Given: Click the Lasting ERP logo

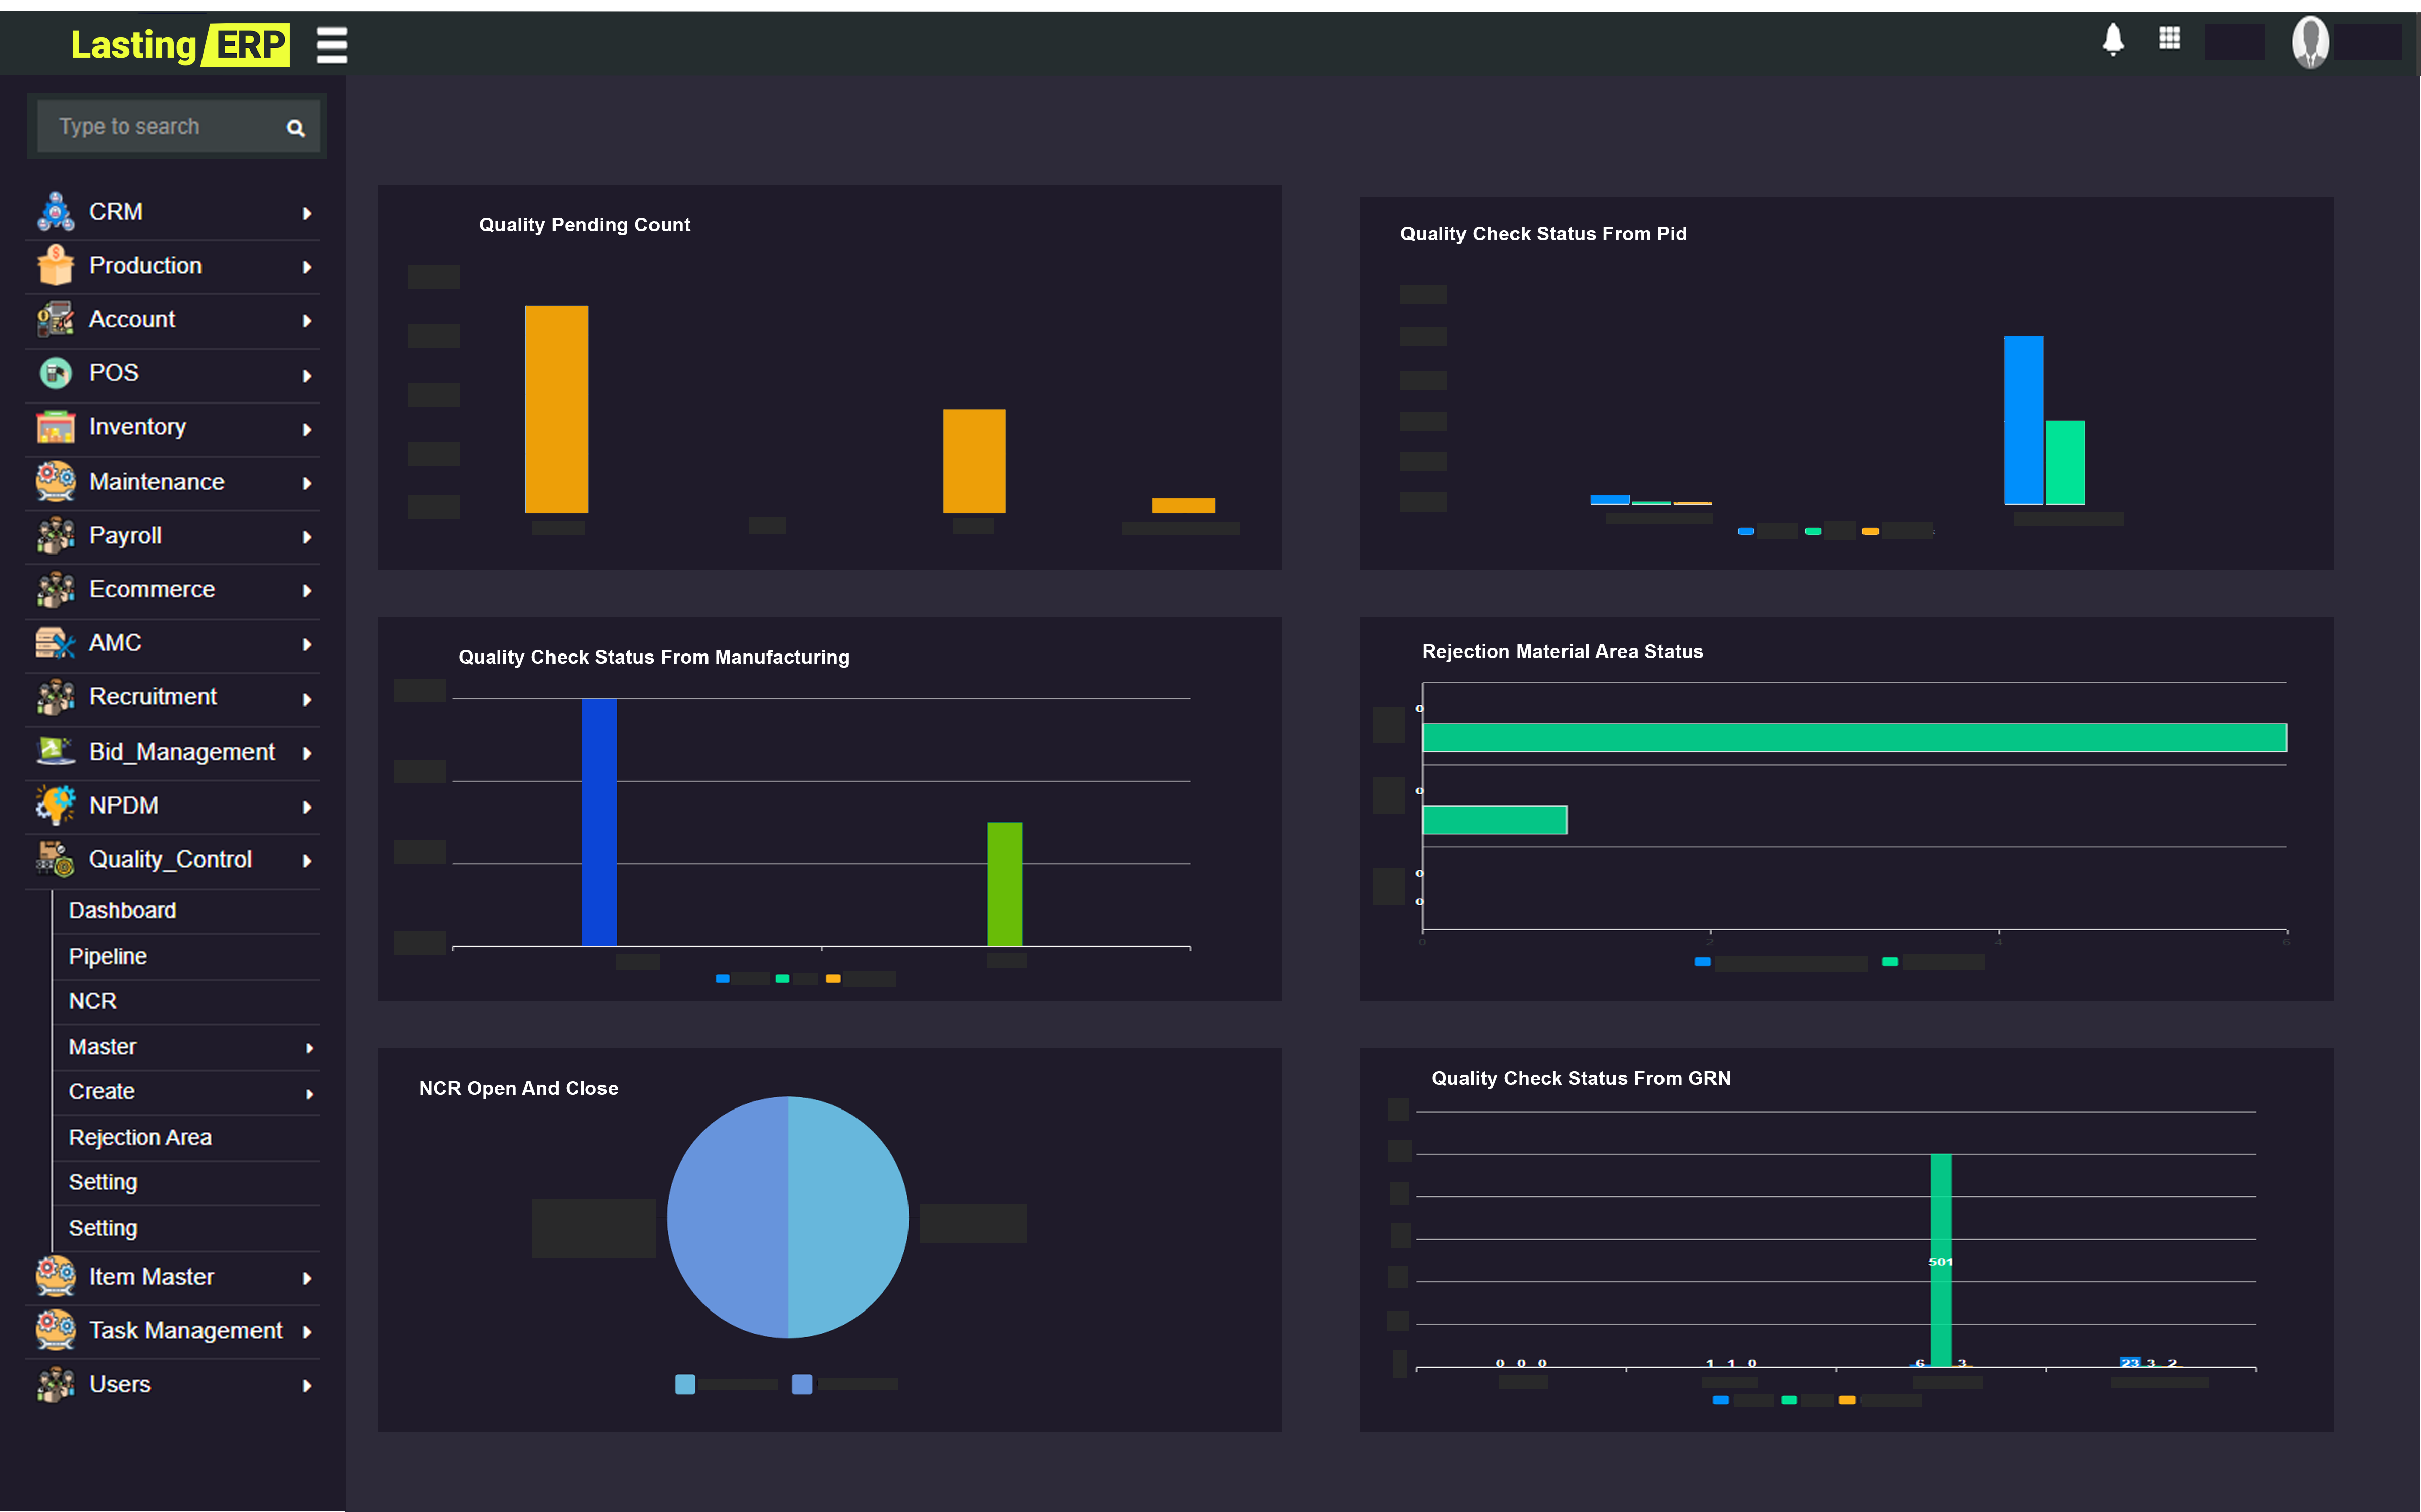Looking at the screenshot, I should (x=180, y=45).
